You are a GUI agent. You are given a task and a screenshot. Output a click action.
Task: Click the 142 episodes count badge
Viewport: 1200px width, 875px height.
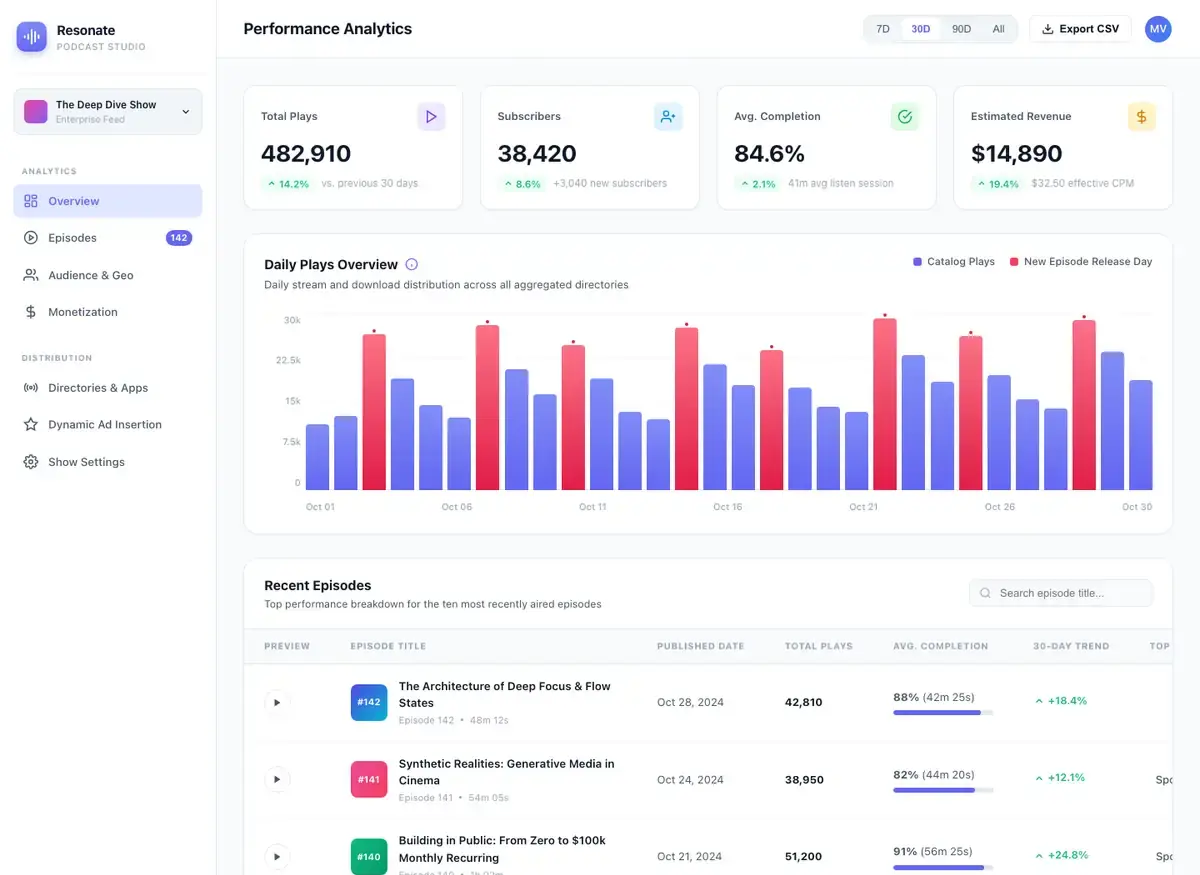[179, 238]
